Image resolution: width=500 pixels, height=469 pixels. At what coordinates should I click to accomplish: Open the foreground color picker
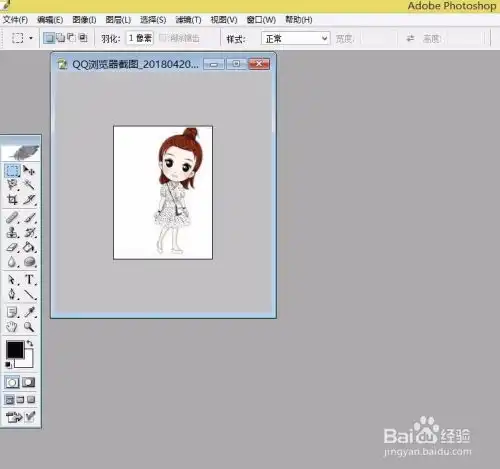(15, 349)
